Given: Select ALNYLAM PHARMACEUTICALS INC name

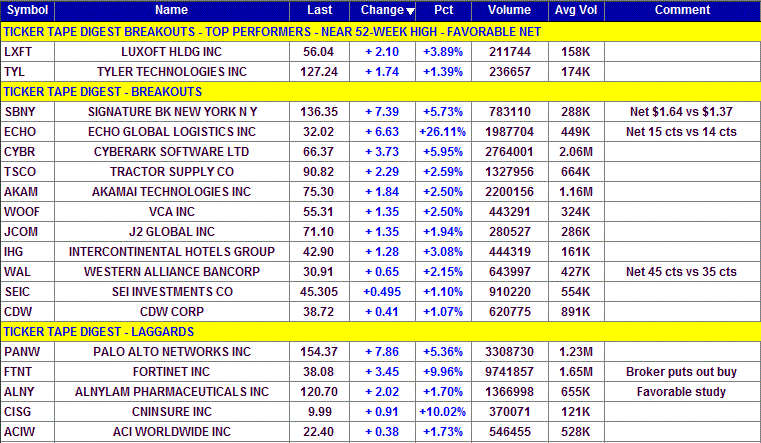Looking at the screenshot, I should (x=172, y=392).
